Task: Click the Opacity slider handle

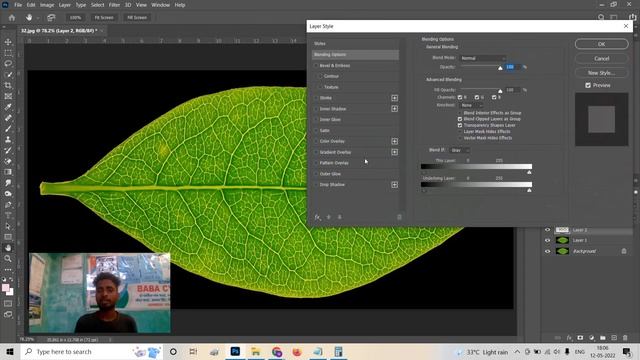Action: (500, 68)
